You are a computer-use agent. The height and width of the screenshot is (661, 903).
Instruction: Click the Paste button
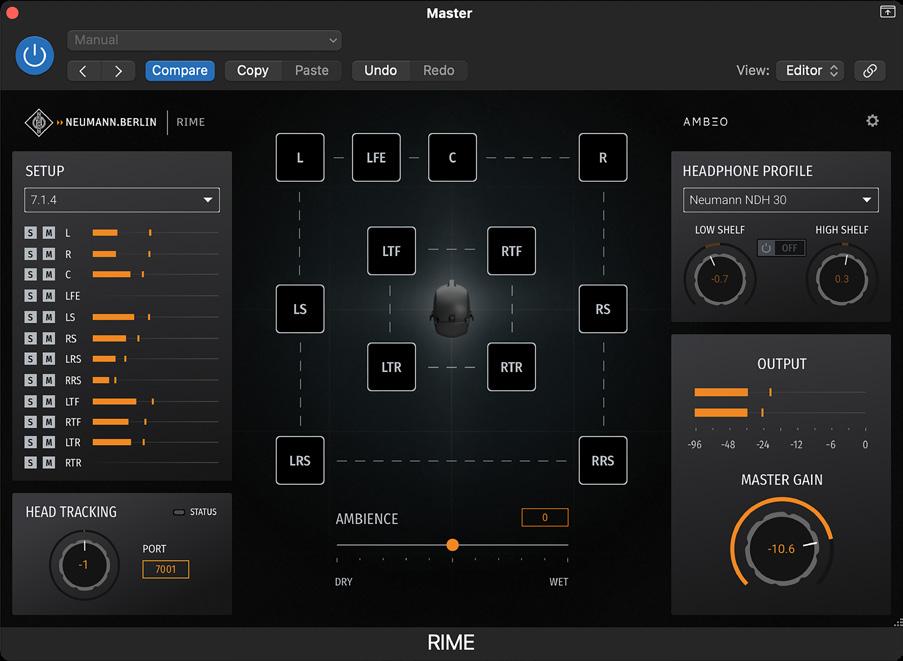point(312,71)
